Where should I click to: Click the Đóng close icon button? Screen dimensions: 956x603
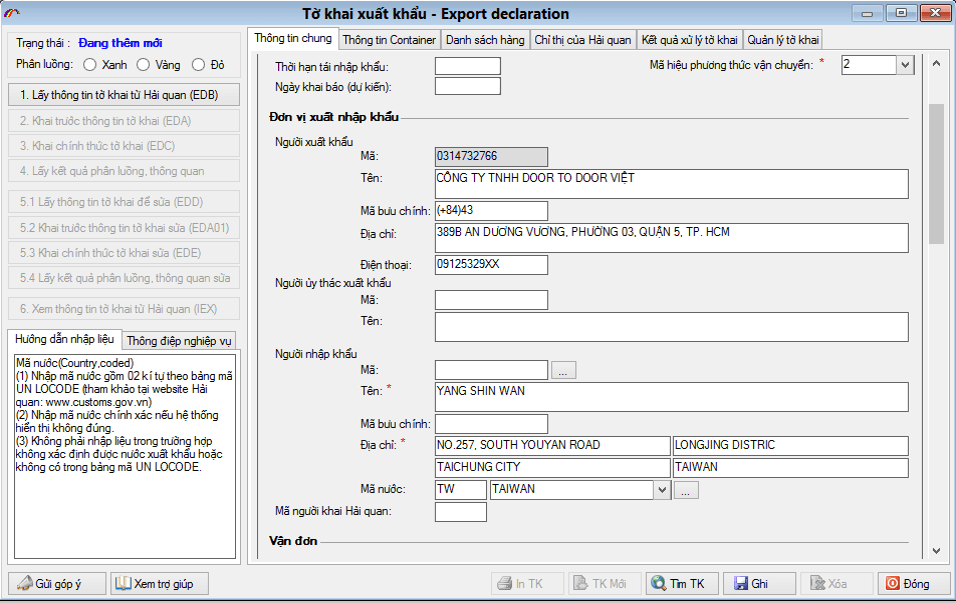[x=907, y=584]
